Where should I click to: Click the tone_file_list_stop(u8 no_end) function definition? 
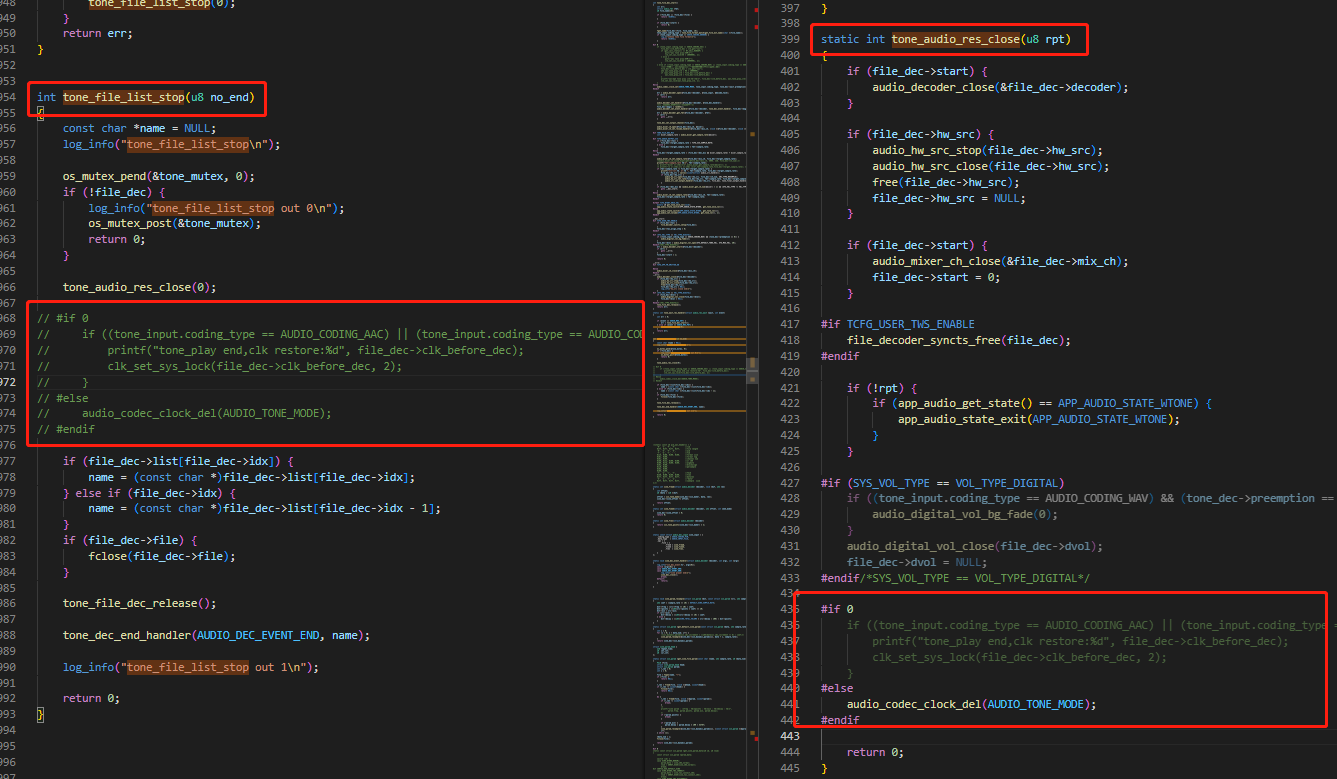[x=146, y=97]
